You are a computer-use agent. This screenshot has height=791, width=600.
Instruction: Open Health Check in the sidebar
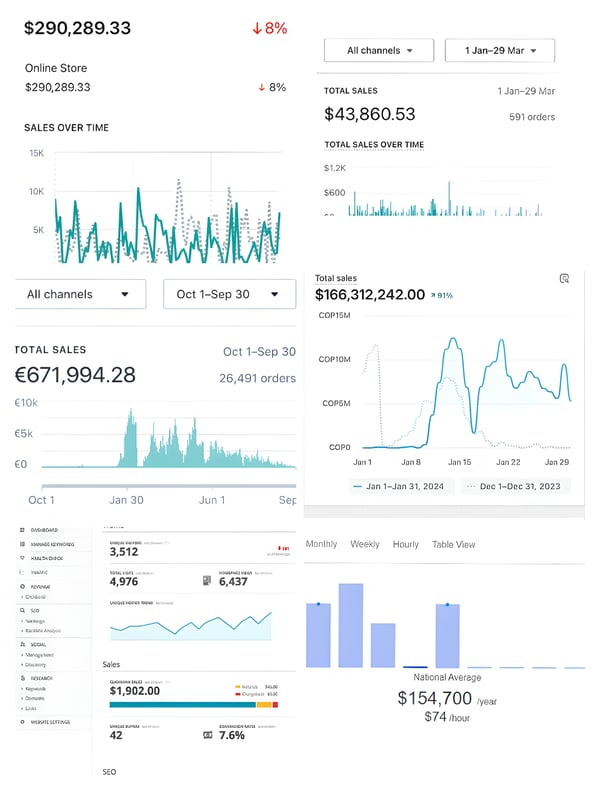click(46, 558)
